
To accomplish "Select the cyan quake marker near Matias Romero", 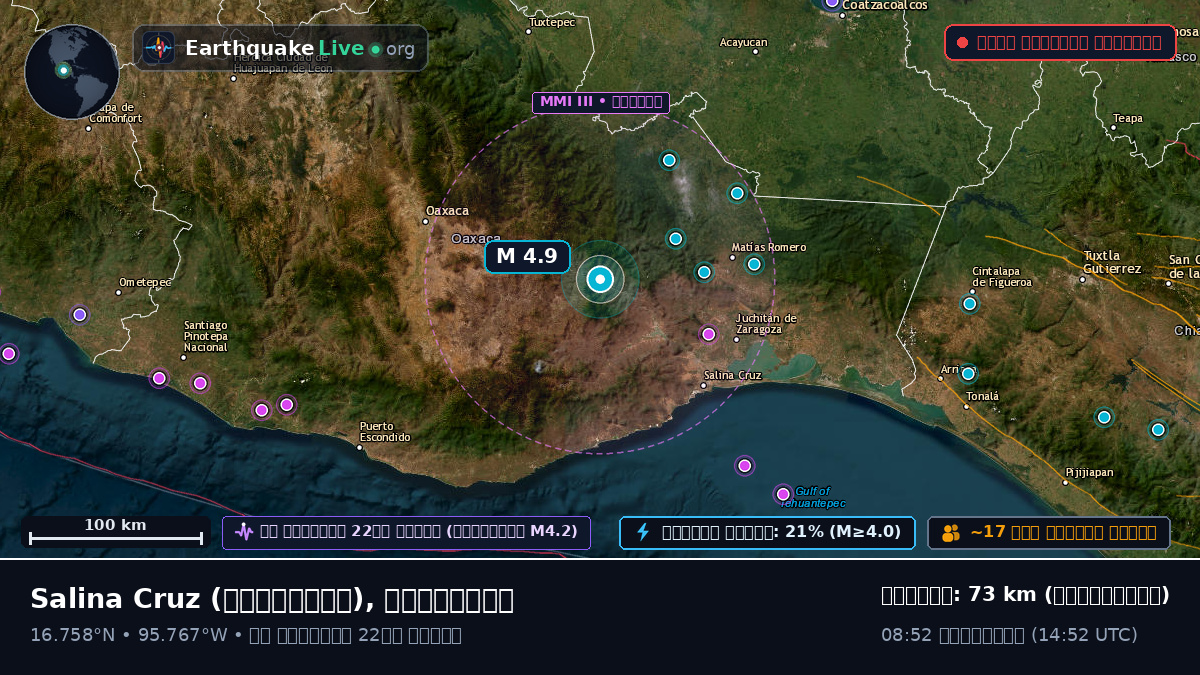I will 754,264.
